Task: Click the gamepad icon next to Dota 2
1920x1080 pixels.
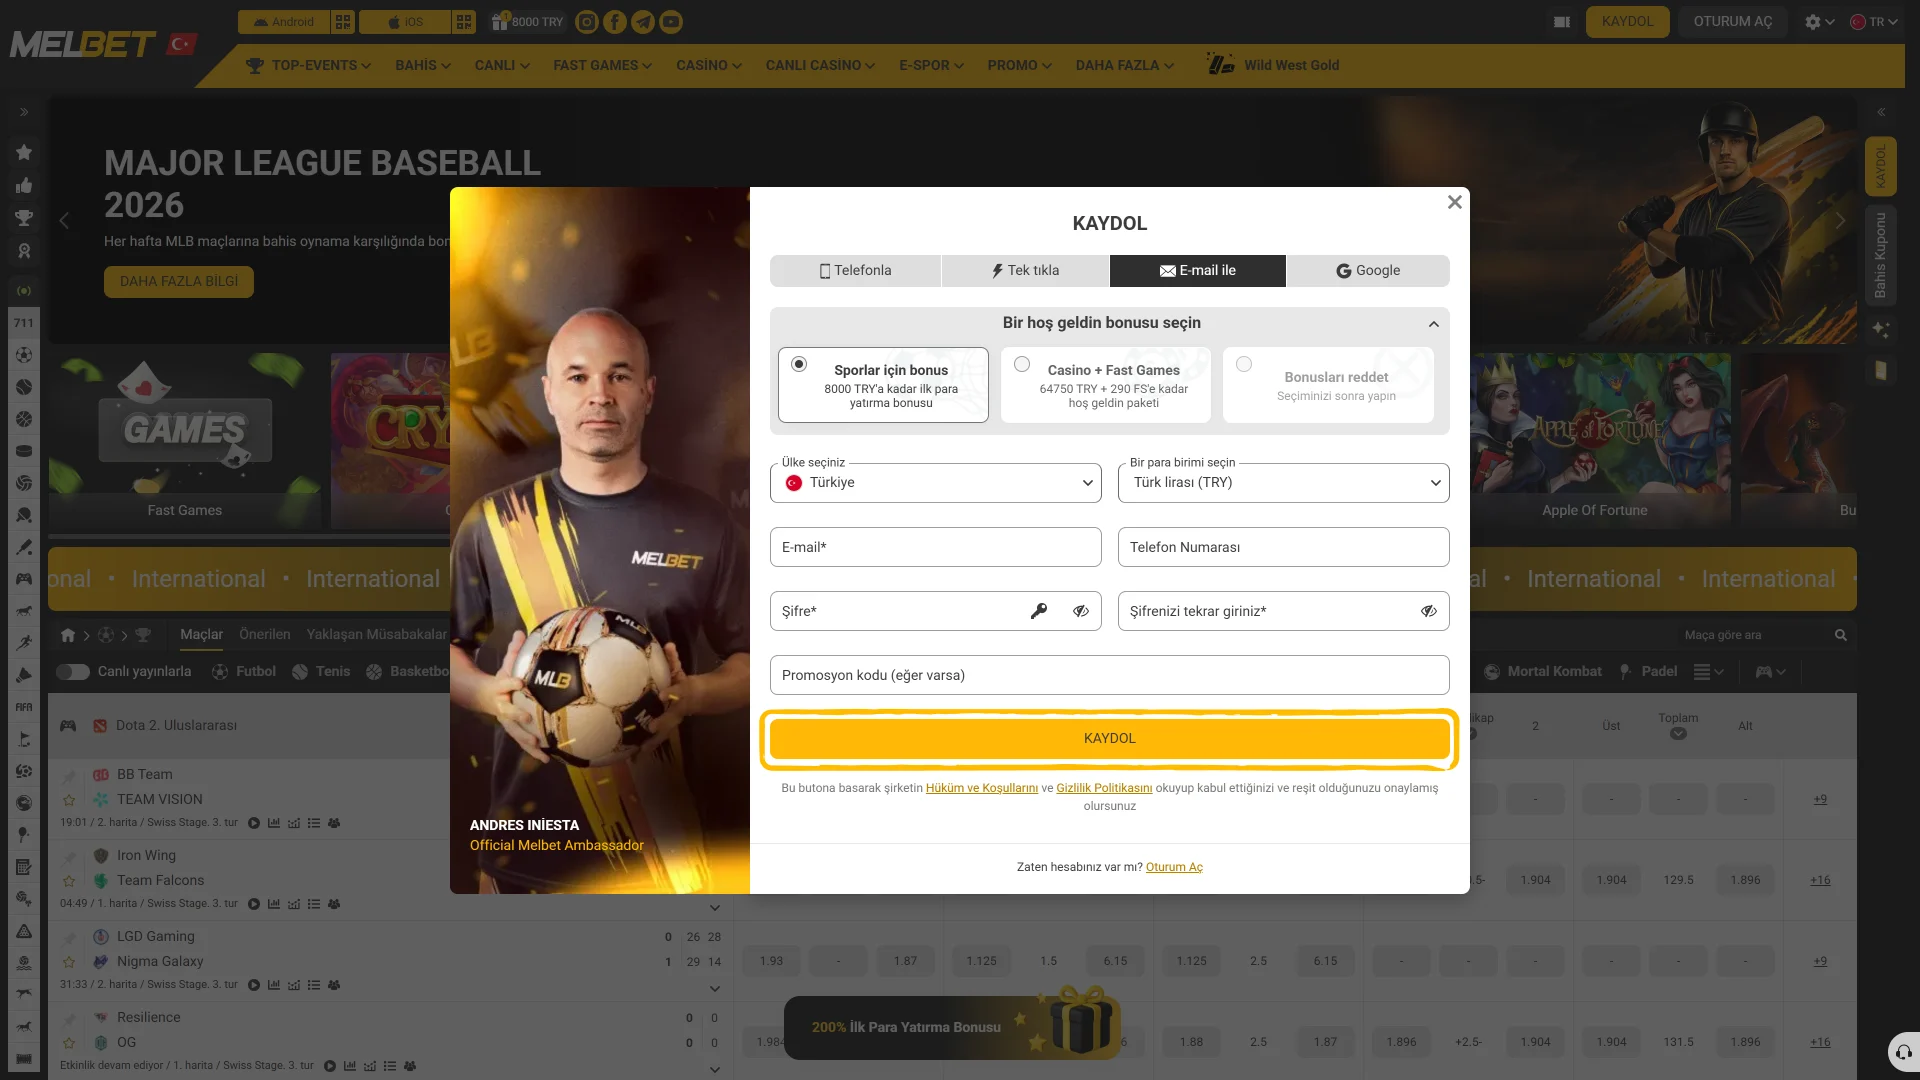Action: coord(68,725)
